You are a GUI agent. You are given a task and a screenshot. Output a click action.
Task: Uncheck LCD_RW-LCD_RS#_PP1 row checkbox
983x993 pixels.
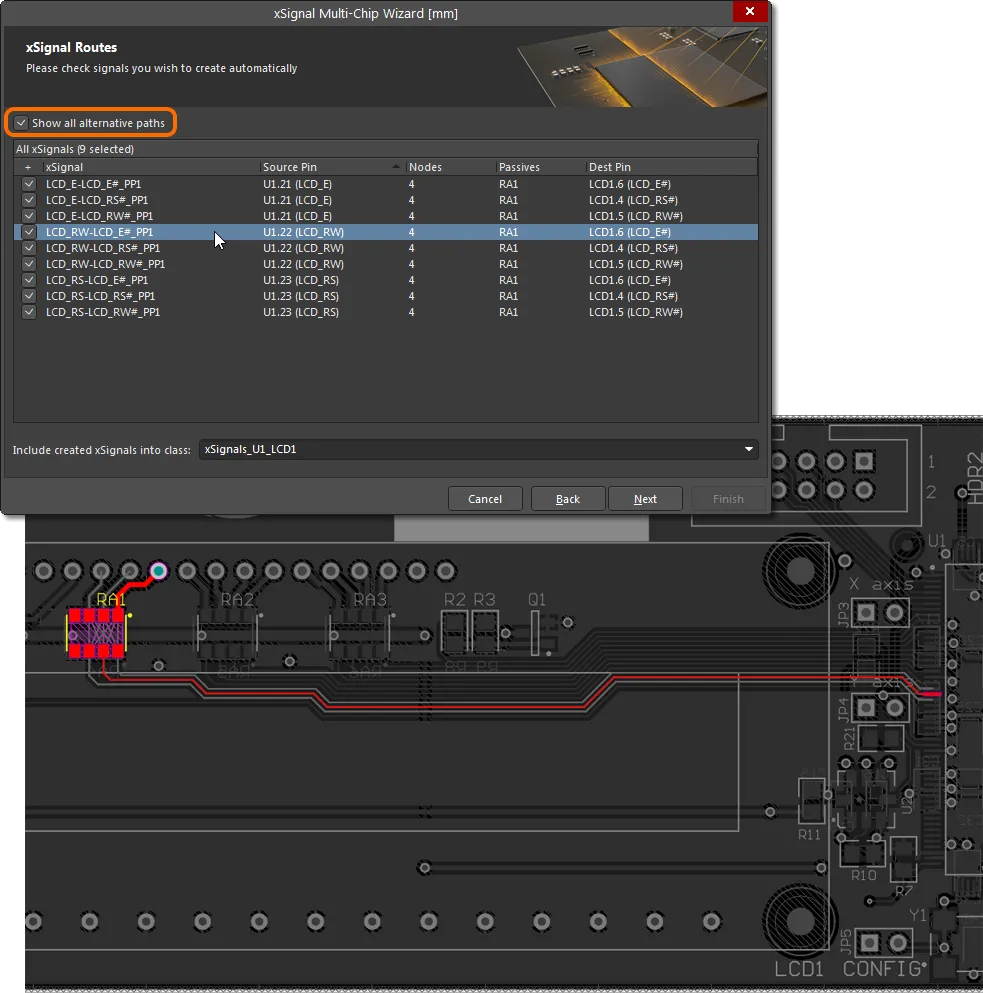(29, 248)
